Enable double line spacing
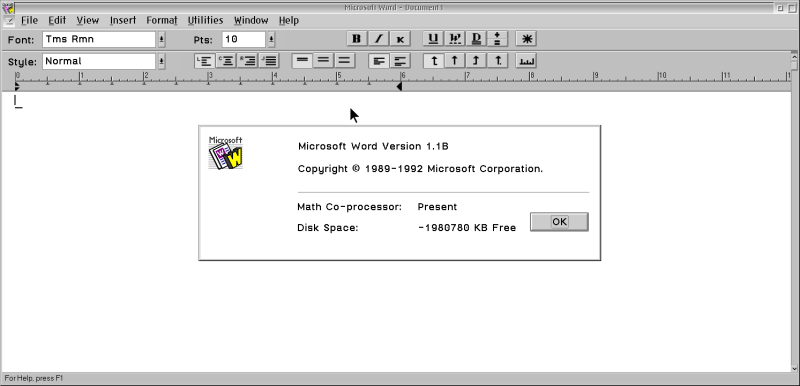Viewport: 800px width, 386px height. 344,61
